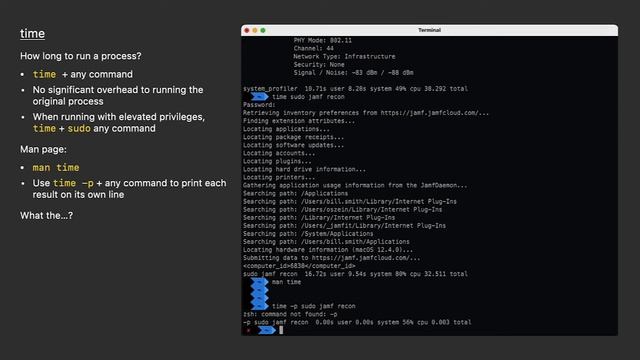Click the underlined 'time' slide heading

[32, 33]
